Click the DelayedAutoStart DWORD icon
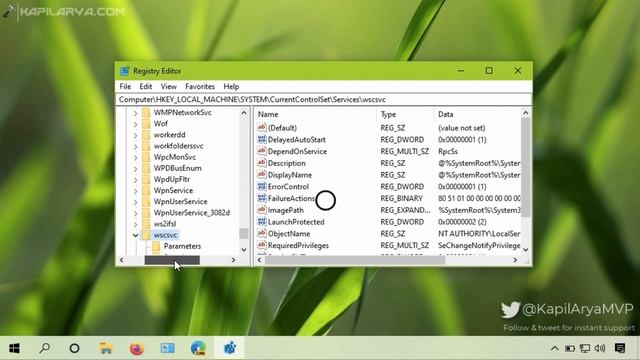Image resolution: width=640 pixels, height=360 pixels. coord(262,140)
